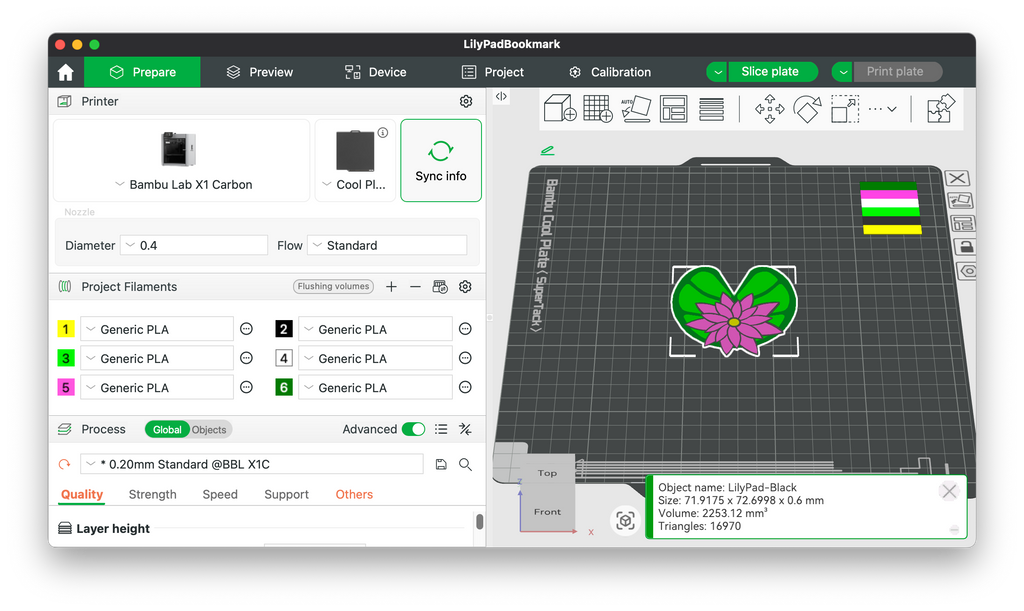The width and height of the screenshot is (1024, 611).
Task: Select the Scale tool
Action: (844, 109)
